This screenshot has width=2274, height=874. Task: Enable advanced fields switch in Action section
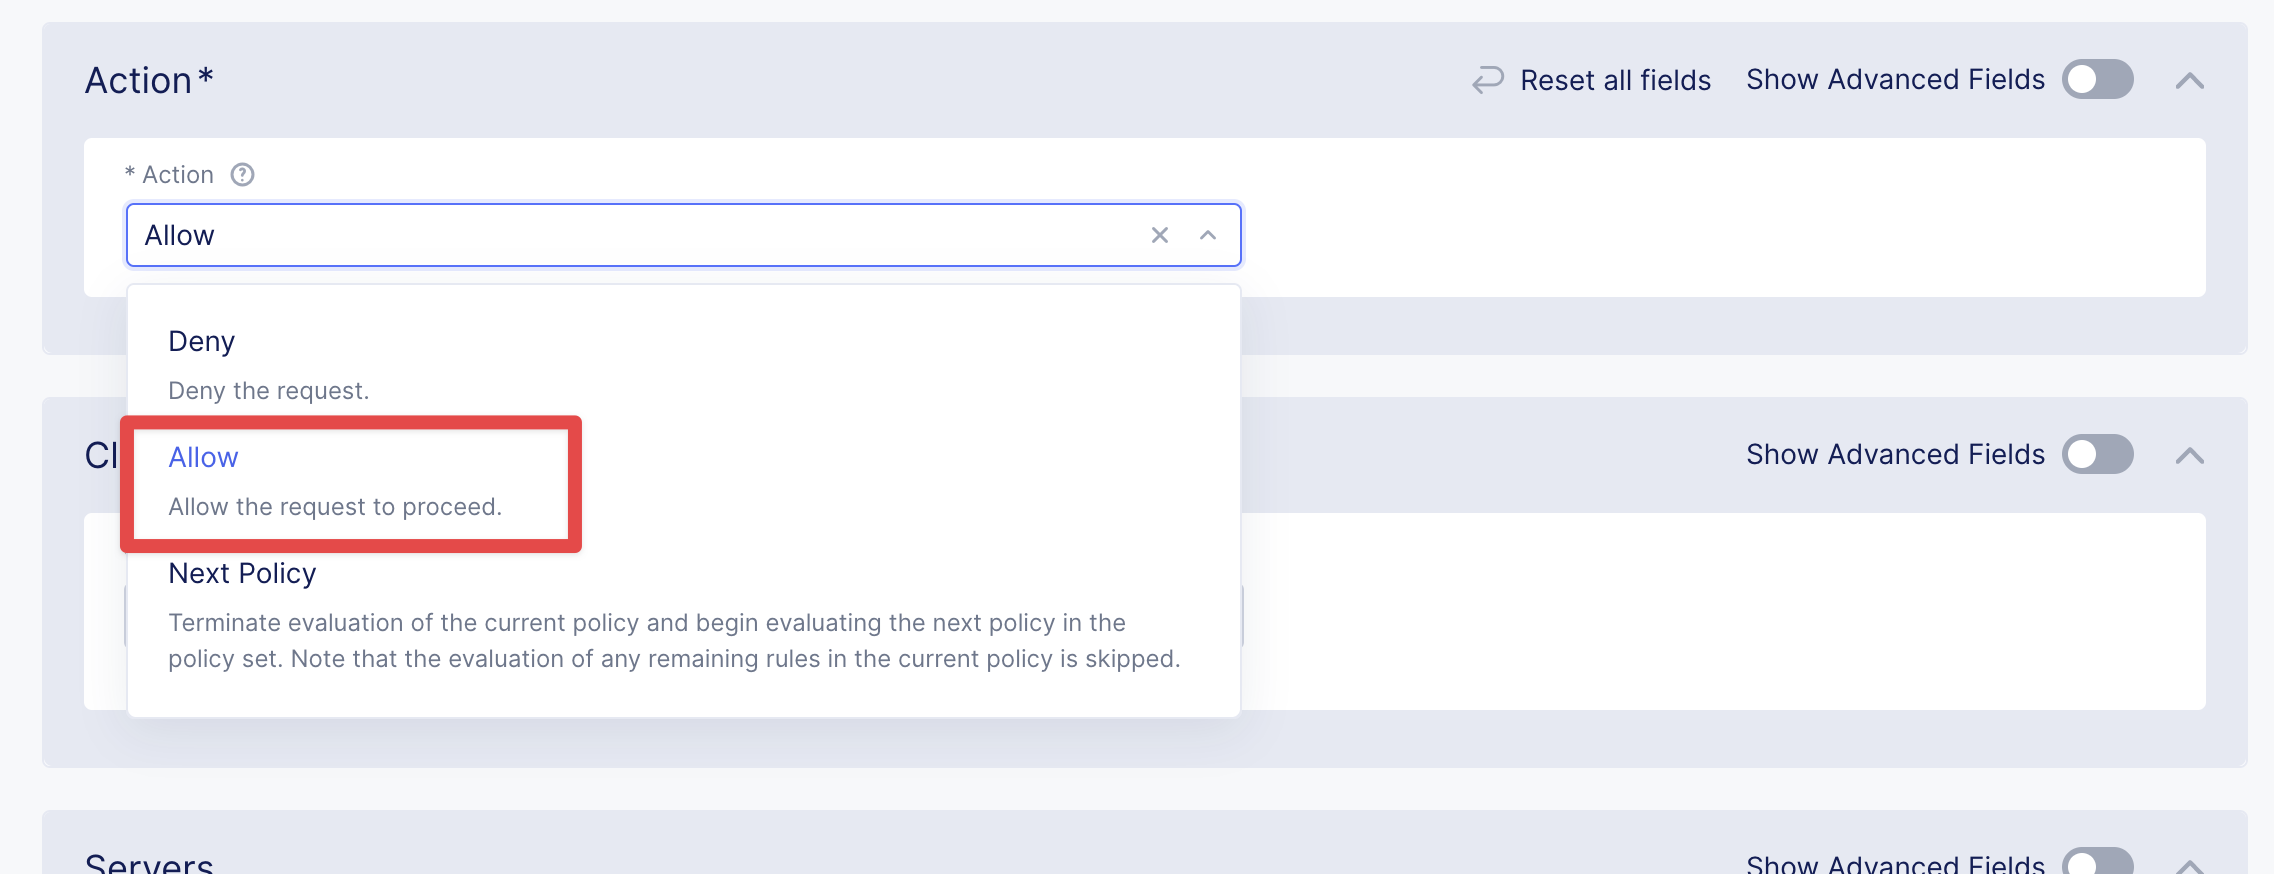[x=2097, y=80]
